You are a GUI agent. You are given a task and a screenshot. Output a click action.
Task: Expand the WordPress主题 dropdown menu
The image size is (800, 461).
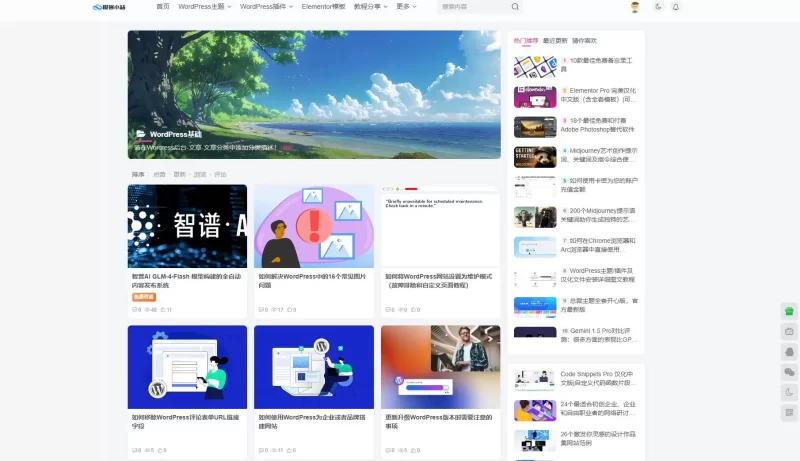(205, 7)
